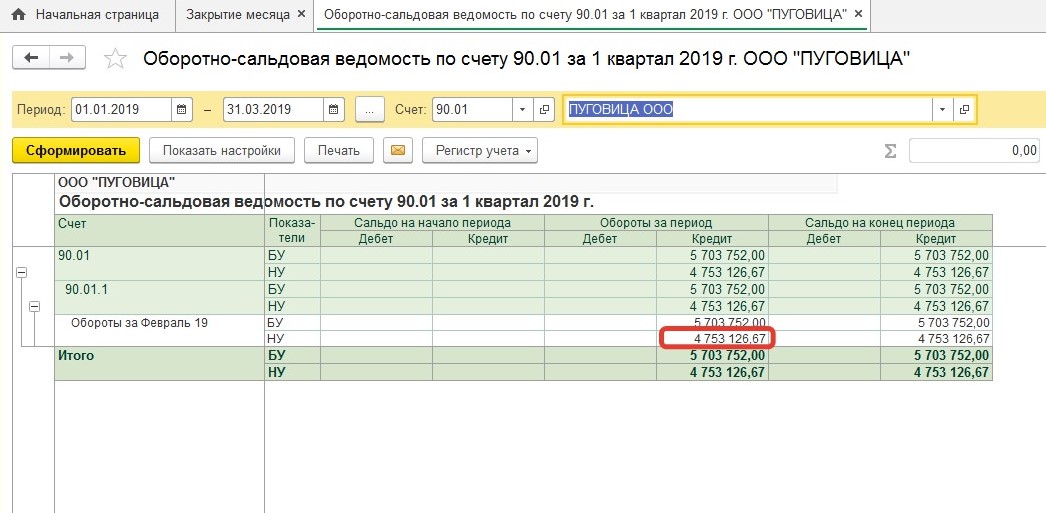Collapse the 90.01 account tree group

tap(21, 272)
